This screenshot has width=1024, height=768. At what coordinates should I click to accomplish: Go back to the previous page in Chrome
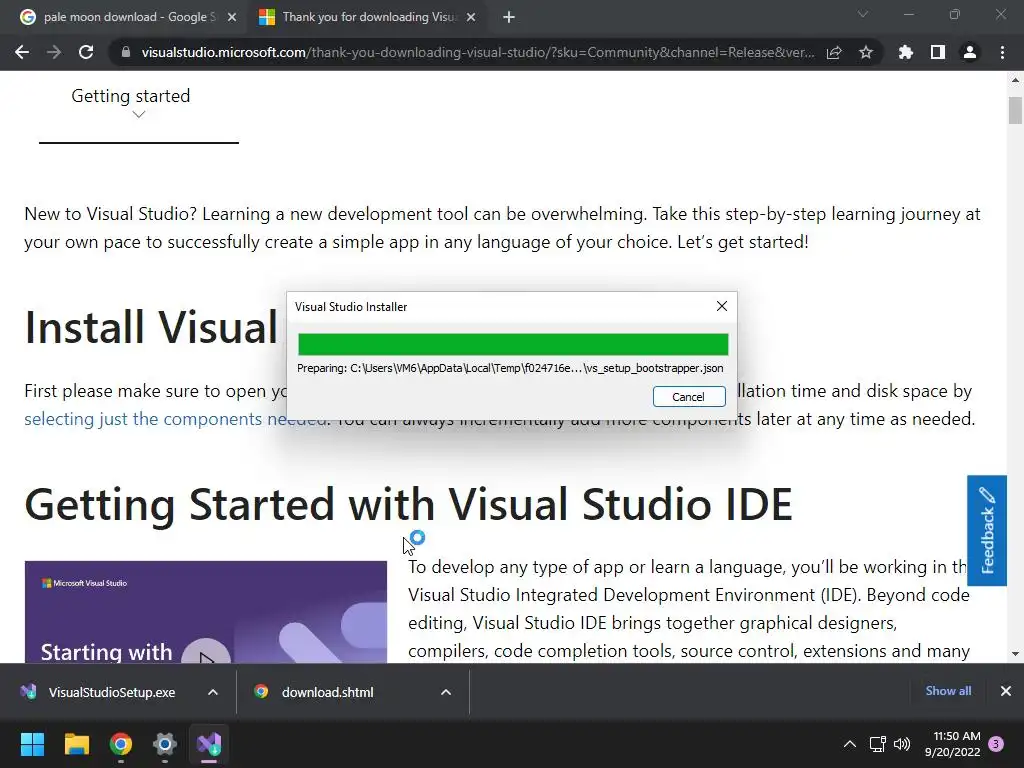point(22,52)
